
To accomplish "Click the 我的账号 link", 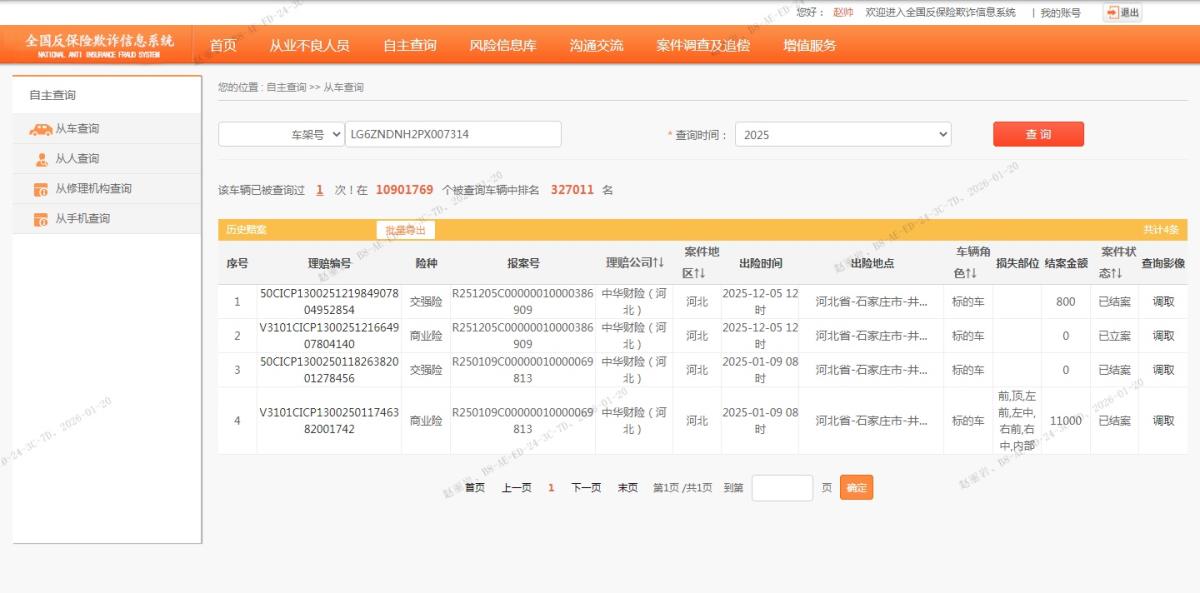I will (x=1060, y=12).
